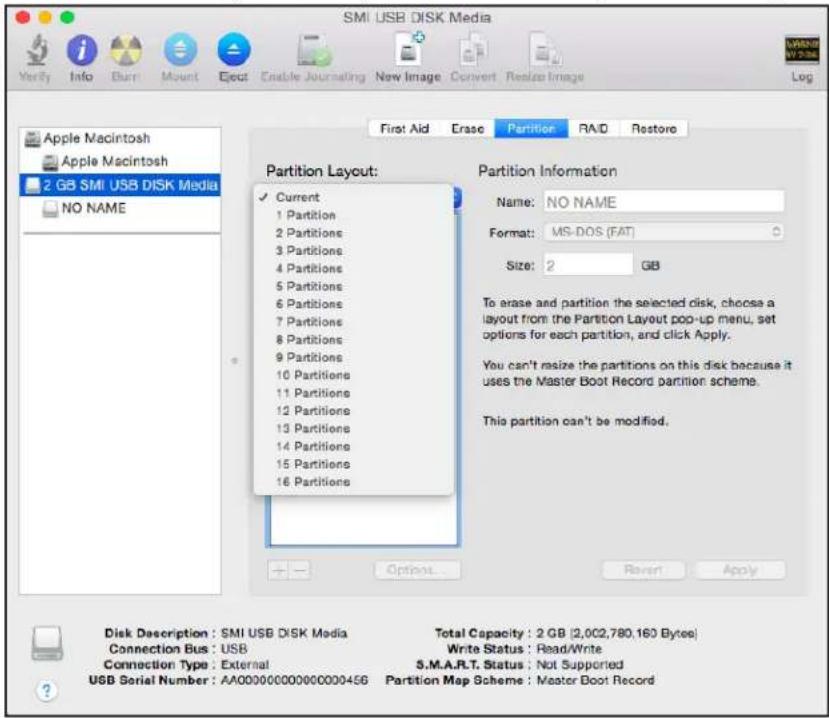Click the Enable Journaling toolbar icon
This screenshot has width=829, height=718.
tap(314, 50)
